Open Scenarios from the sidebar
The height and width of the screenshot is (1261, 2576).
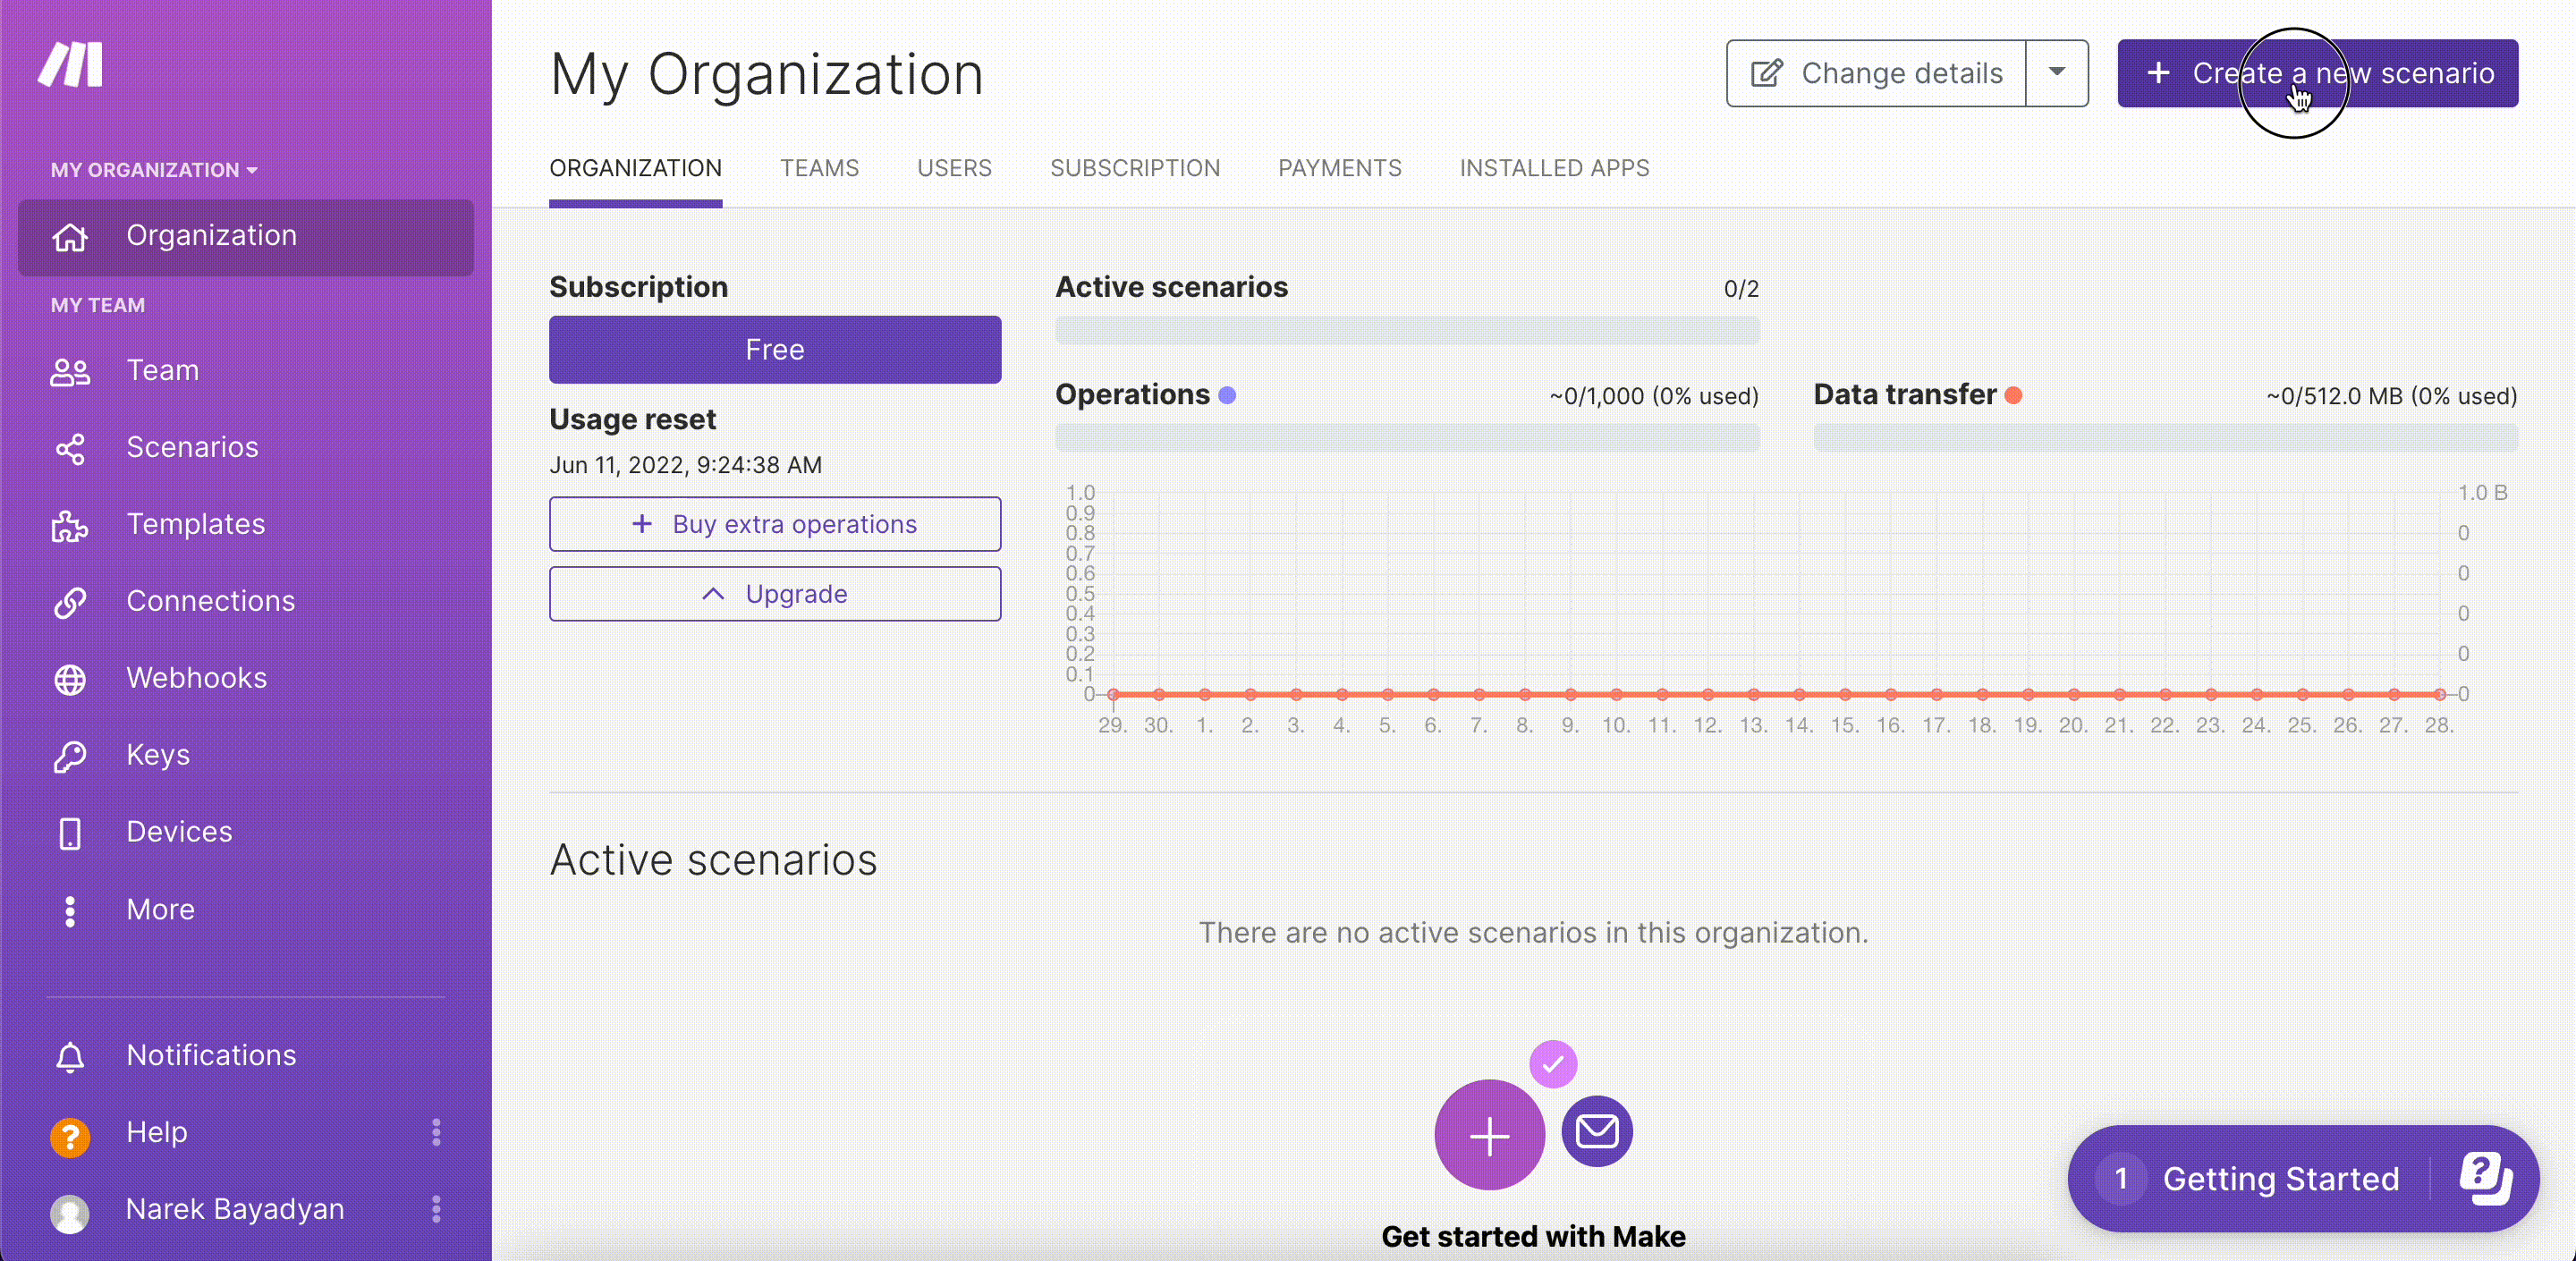coord(191,447)
